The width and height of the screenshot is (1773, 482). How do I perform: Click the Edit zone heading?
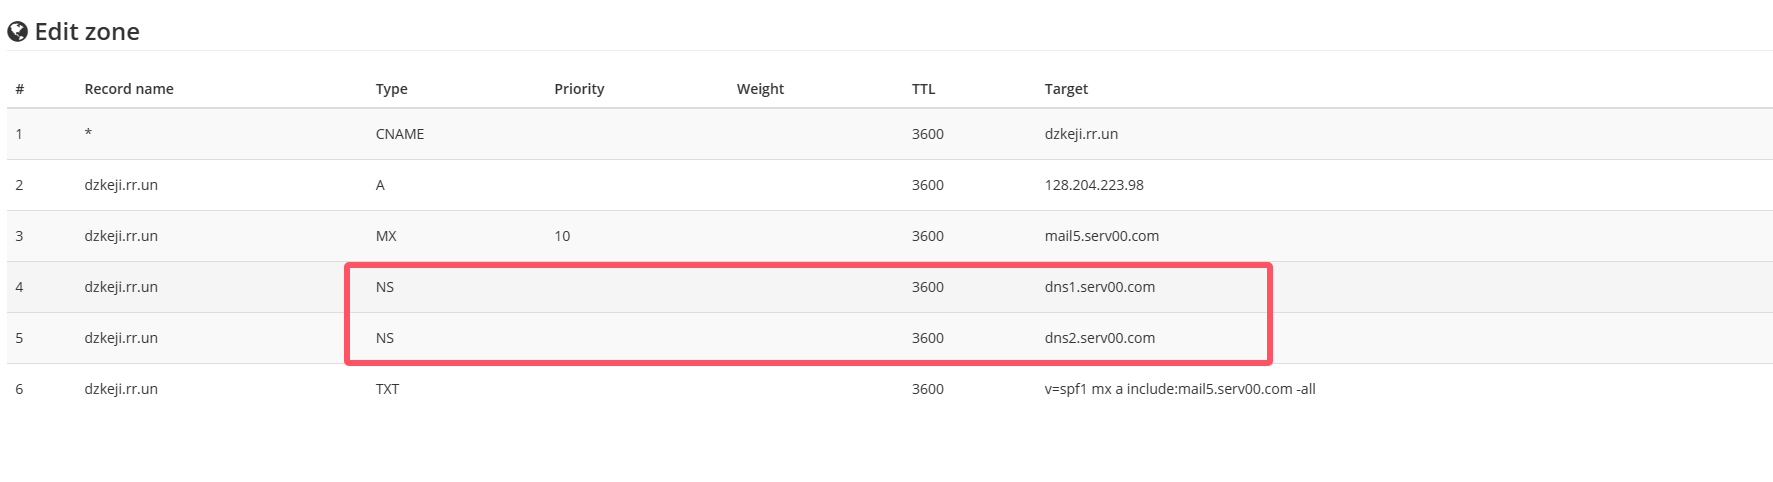[x=87, y=32]
